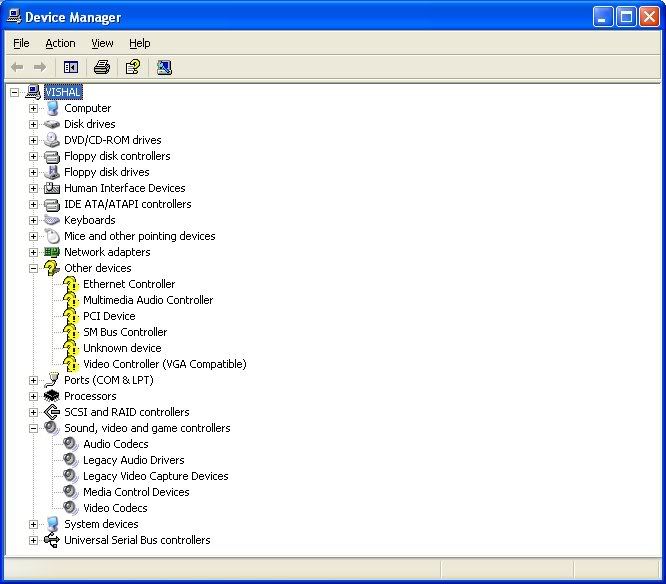Click the Back arrow toolbar button
The height and width of the screenshot is (584, 666).
point(17,67)
